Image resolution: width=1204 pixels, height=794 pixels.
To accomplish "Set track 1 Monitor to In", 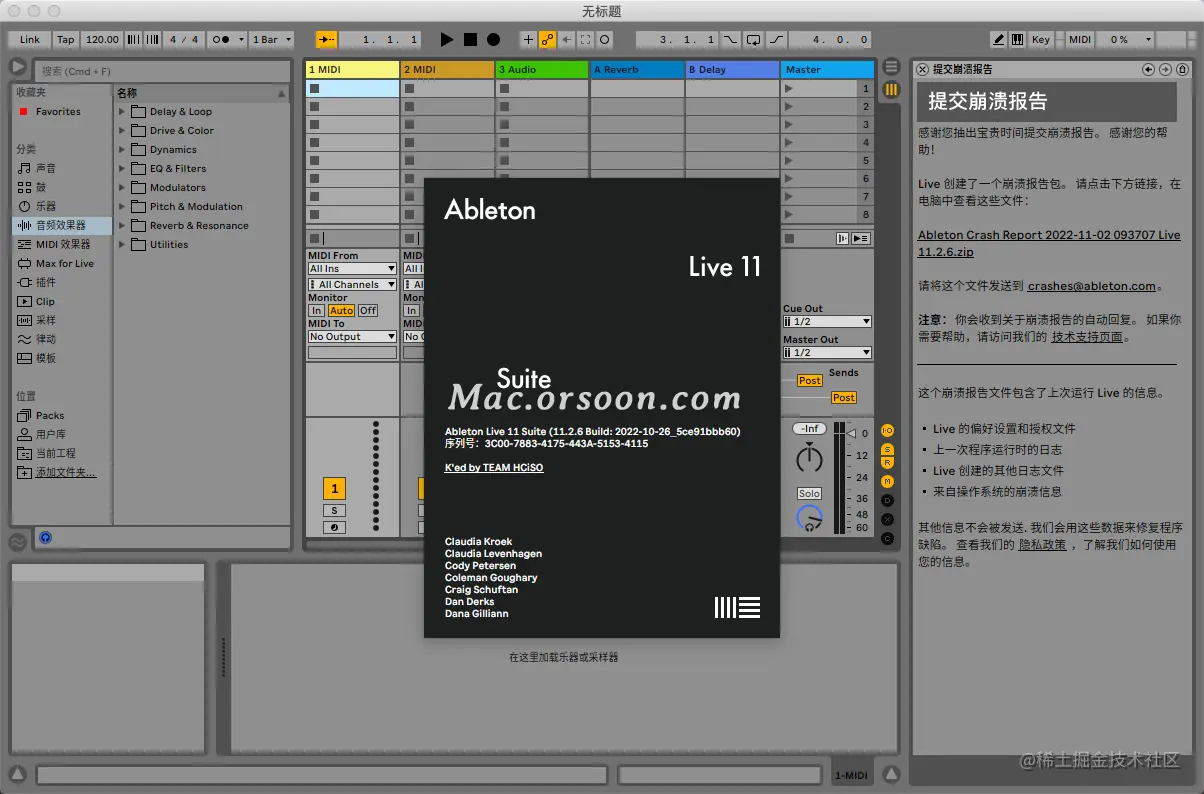I will pos(317,310).
